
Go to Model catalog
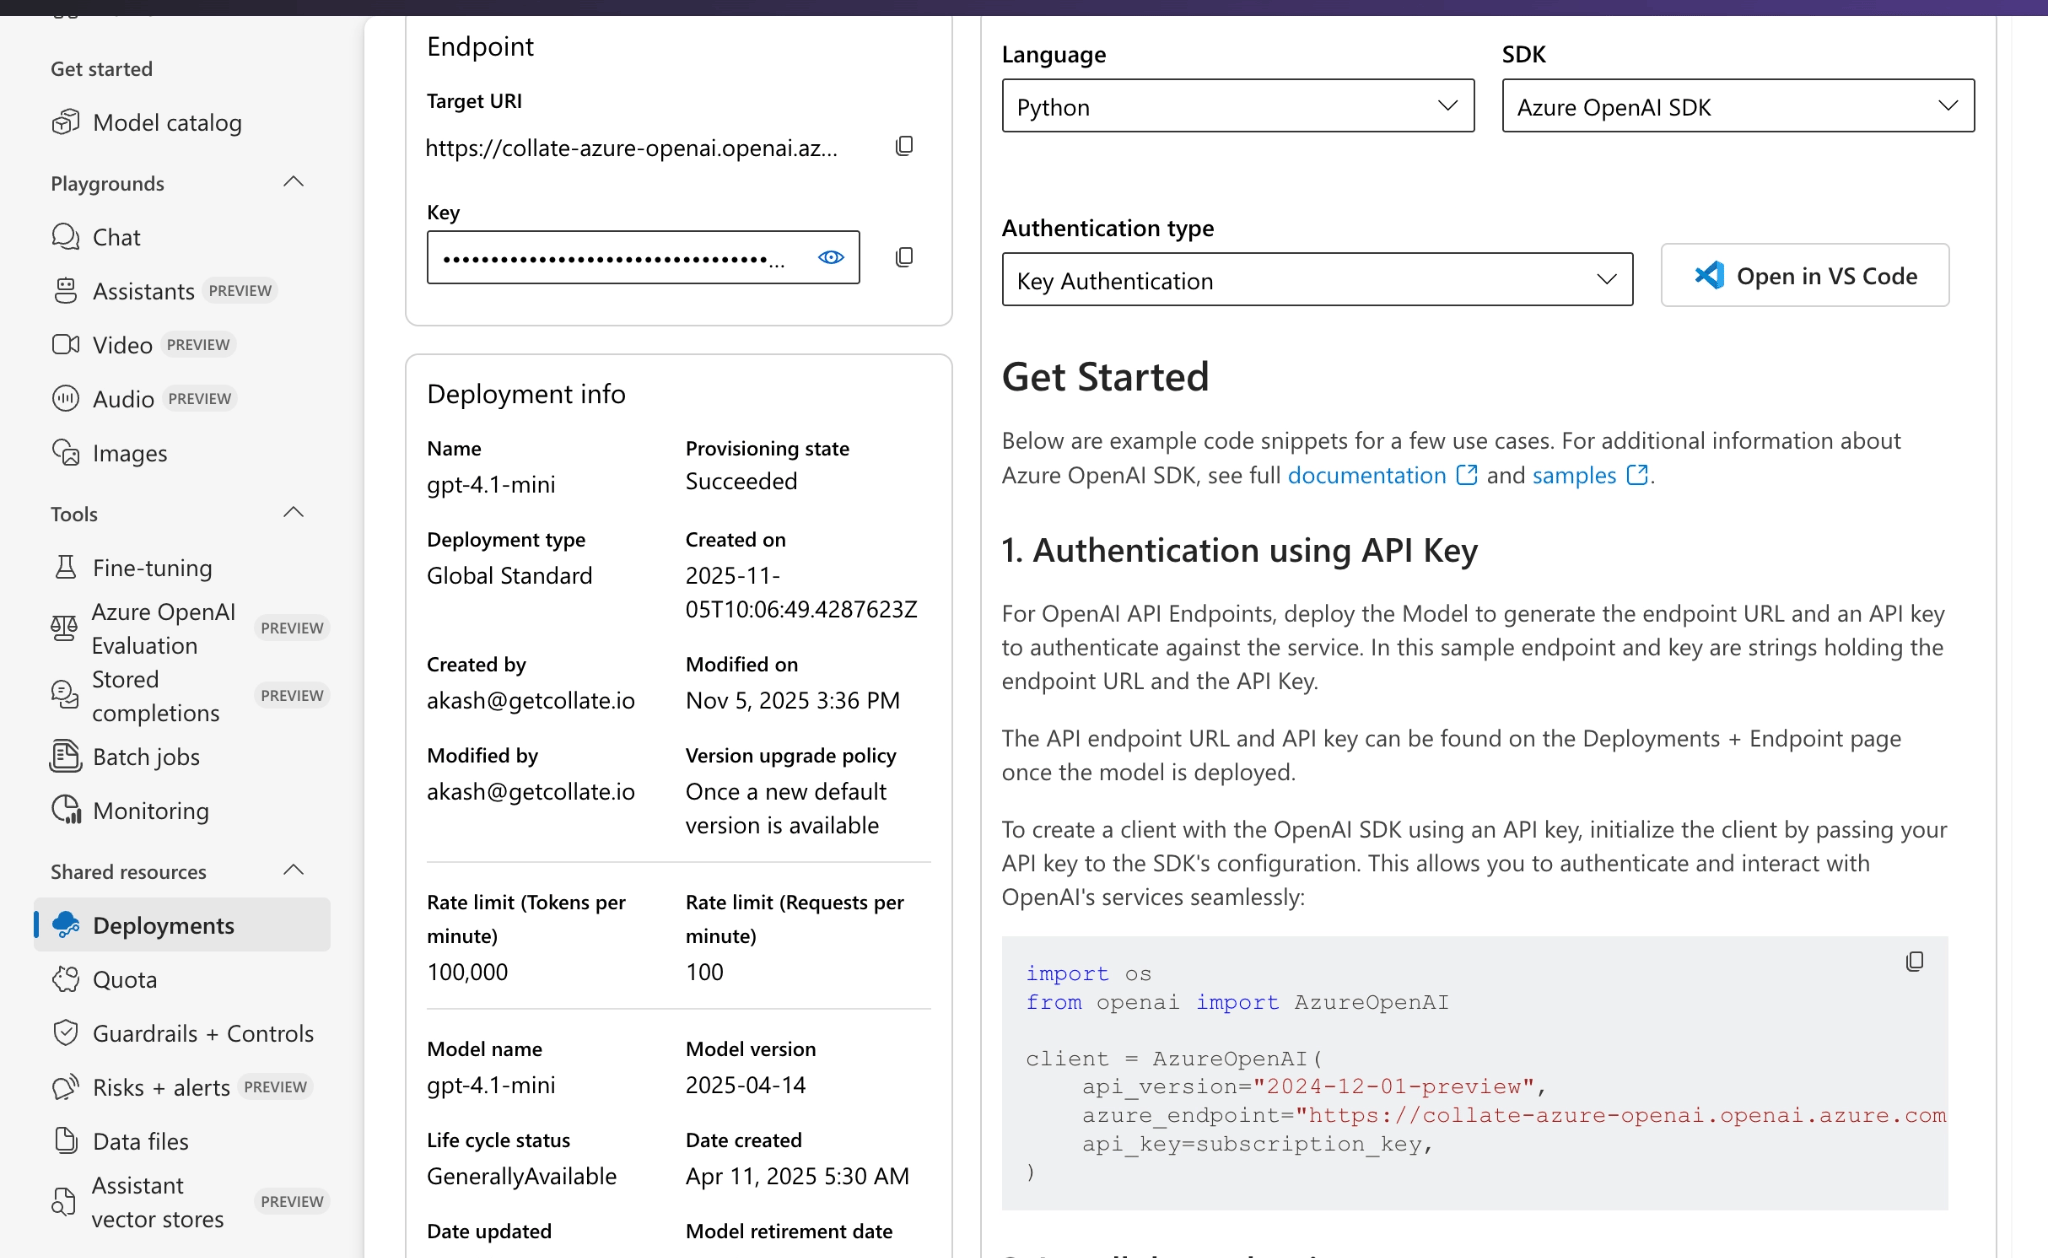tap(167, 123)
